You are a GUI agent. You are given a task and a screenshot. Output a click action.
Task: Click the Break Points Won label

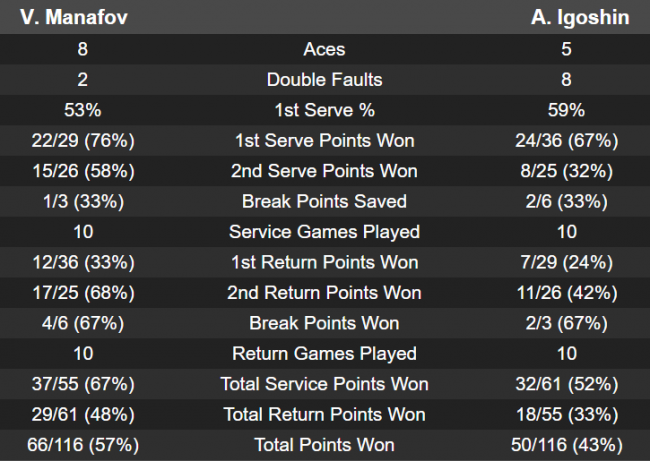click(324, 323)
